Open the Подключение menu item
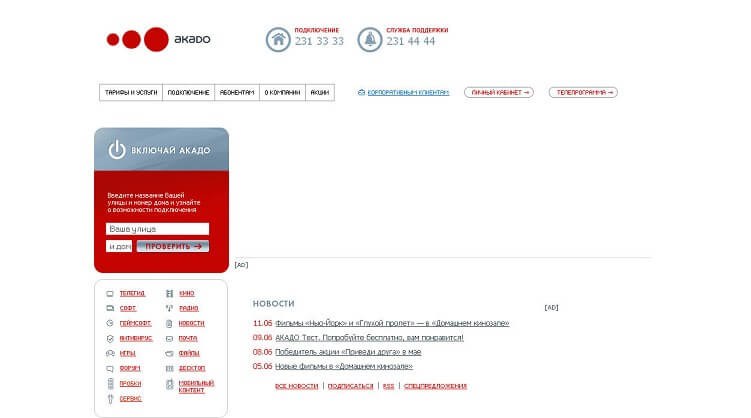The width and height of the screenshot is (751, 418). (188, 92)
